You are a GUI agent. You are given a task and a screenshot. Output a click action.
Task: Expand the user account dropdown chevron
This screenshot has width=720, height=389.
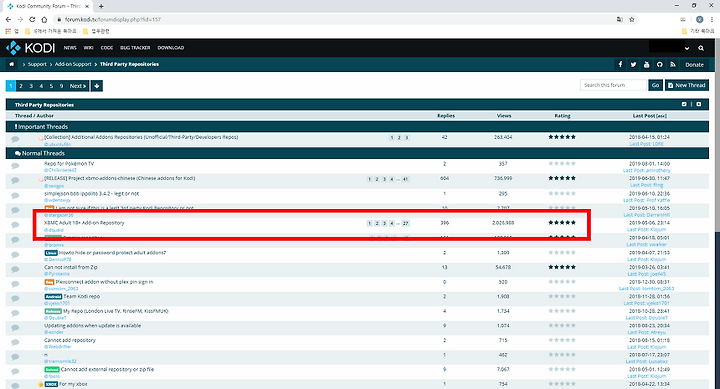coord(687,48)
